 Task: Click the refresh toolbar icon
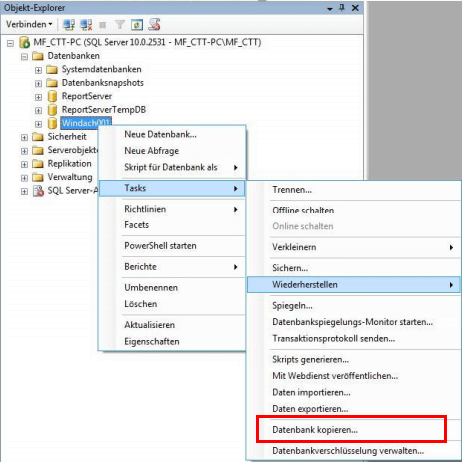pos(137,25)
